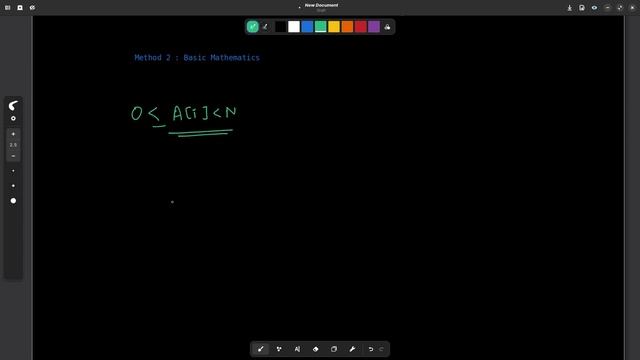Select the Typewriter text tool
The height and width of the screenshot is (360, 640).
click(297, 349)
